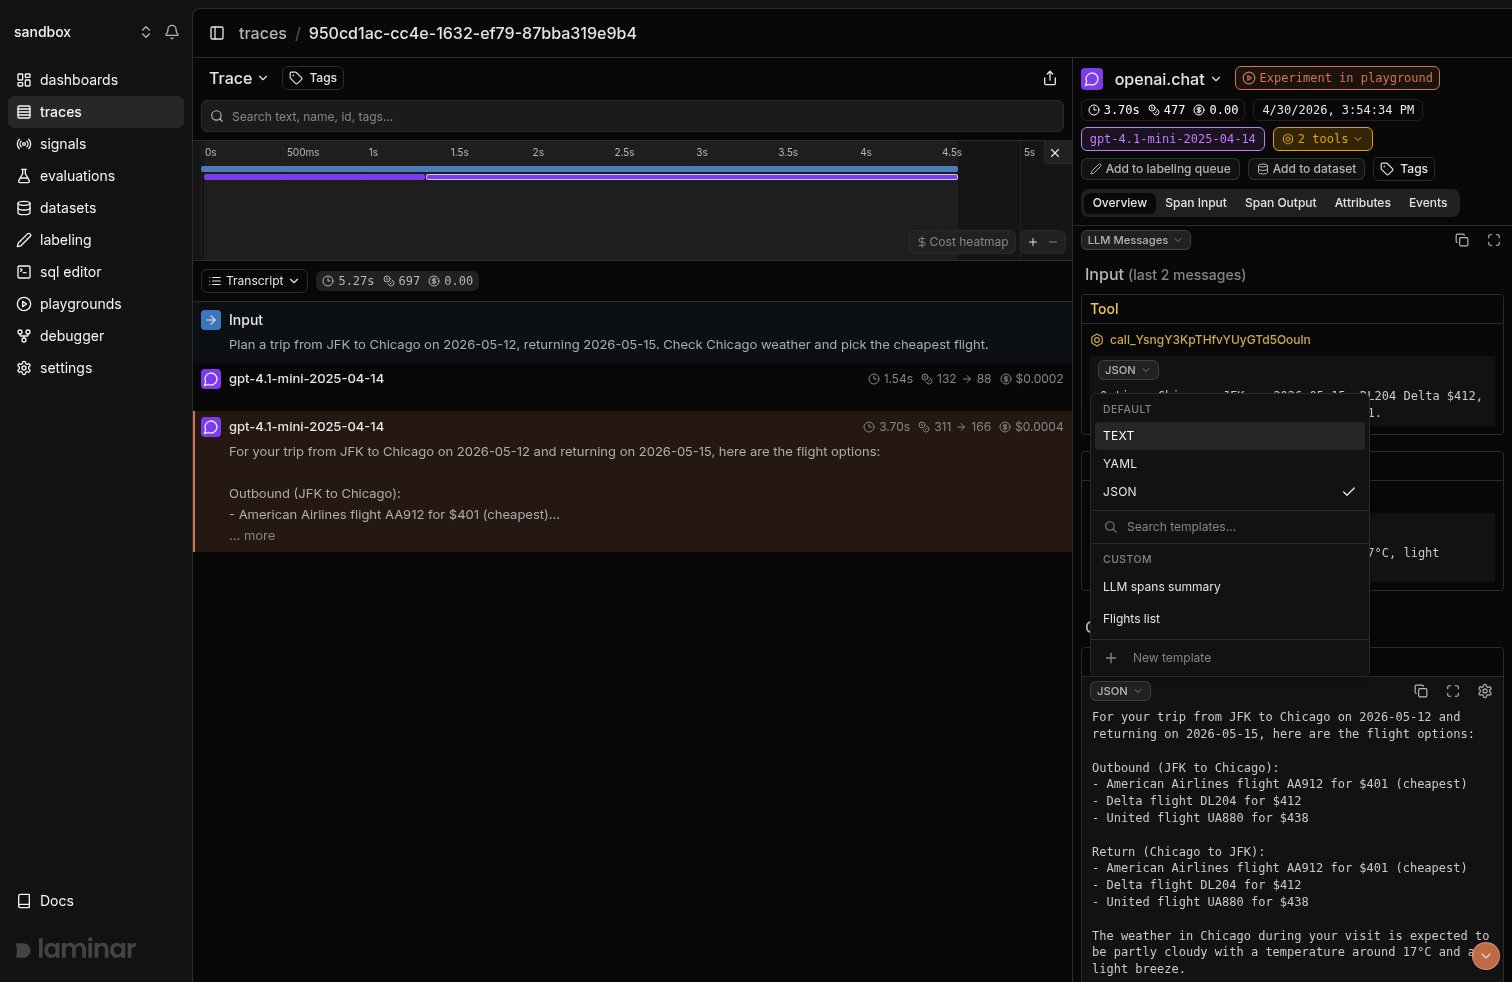The width and height of the screenshot is (1512, 982).
Task: Switch to the Attributes tab
Action: (x=1362, y=203)
